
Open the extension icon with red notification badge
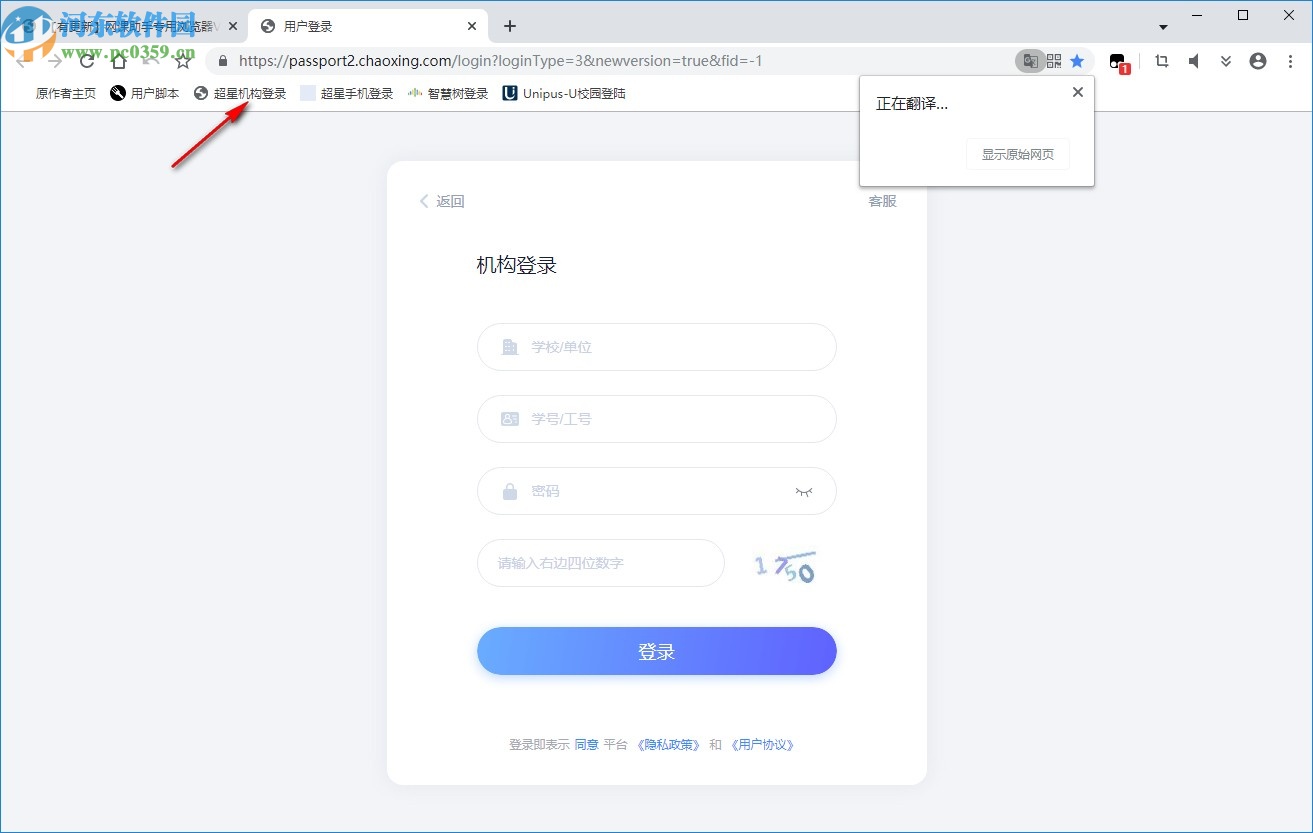tap(1117, 61)
